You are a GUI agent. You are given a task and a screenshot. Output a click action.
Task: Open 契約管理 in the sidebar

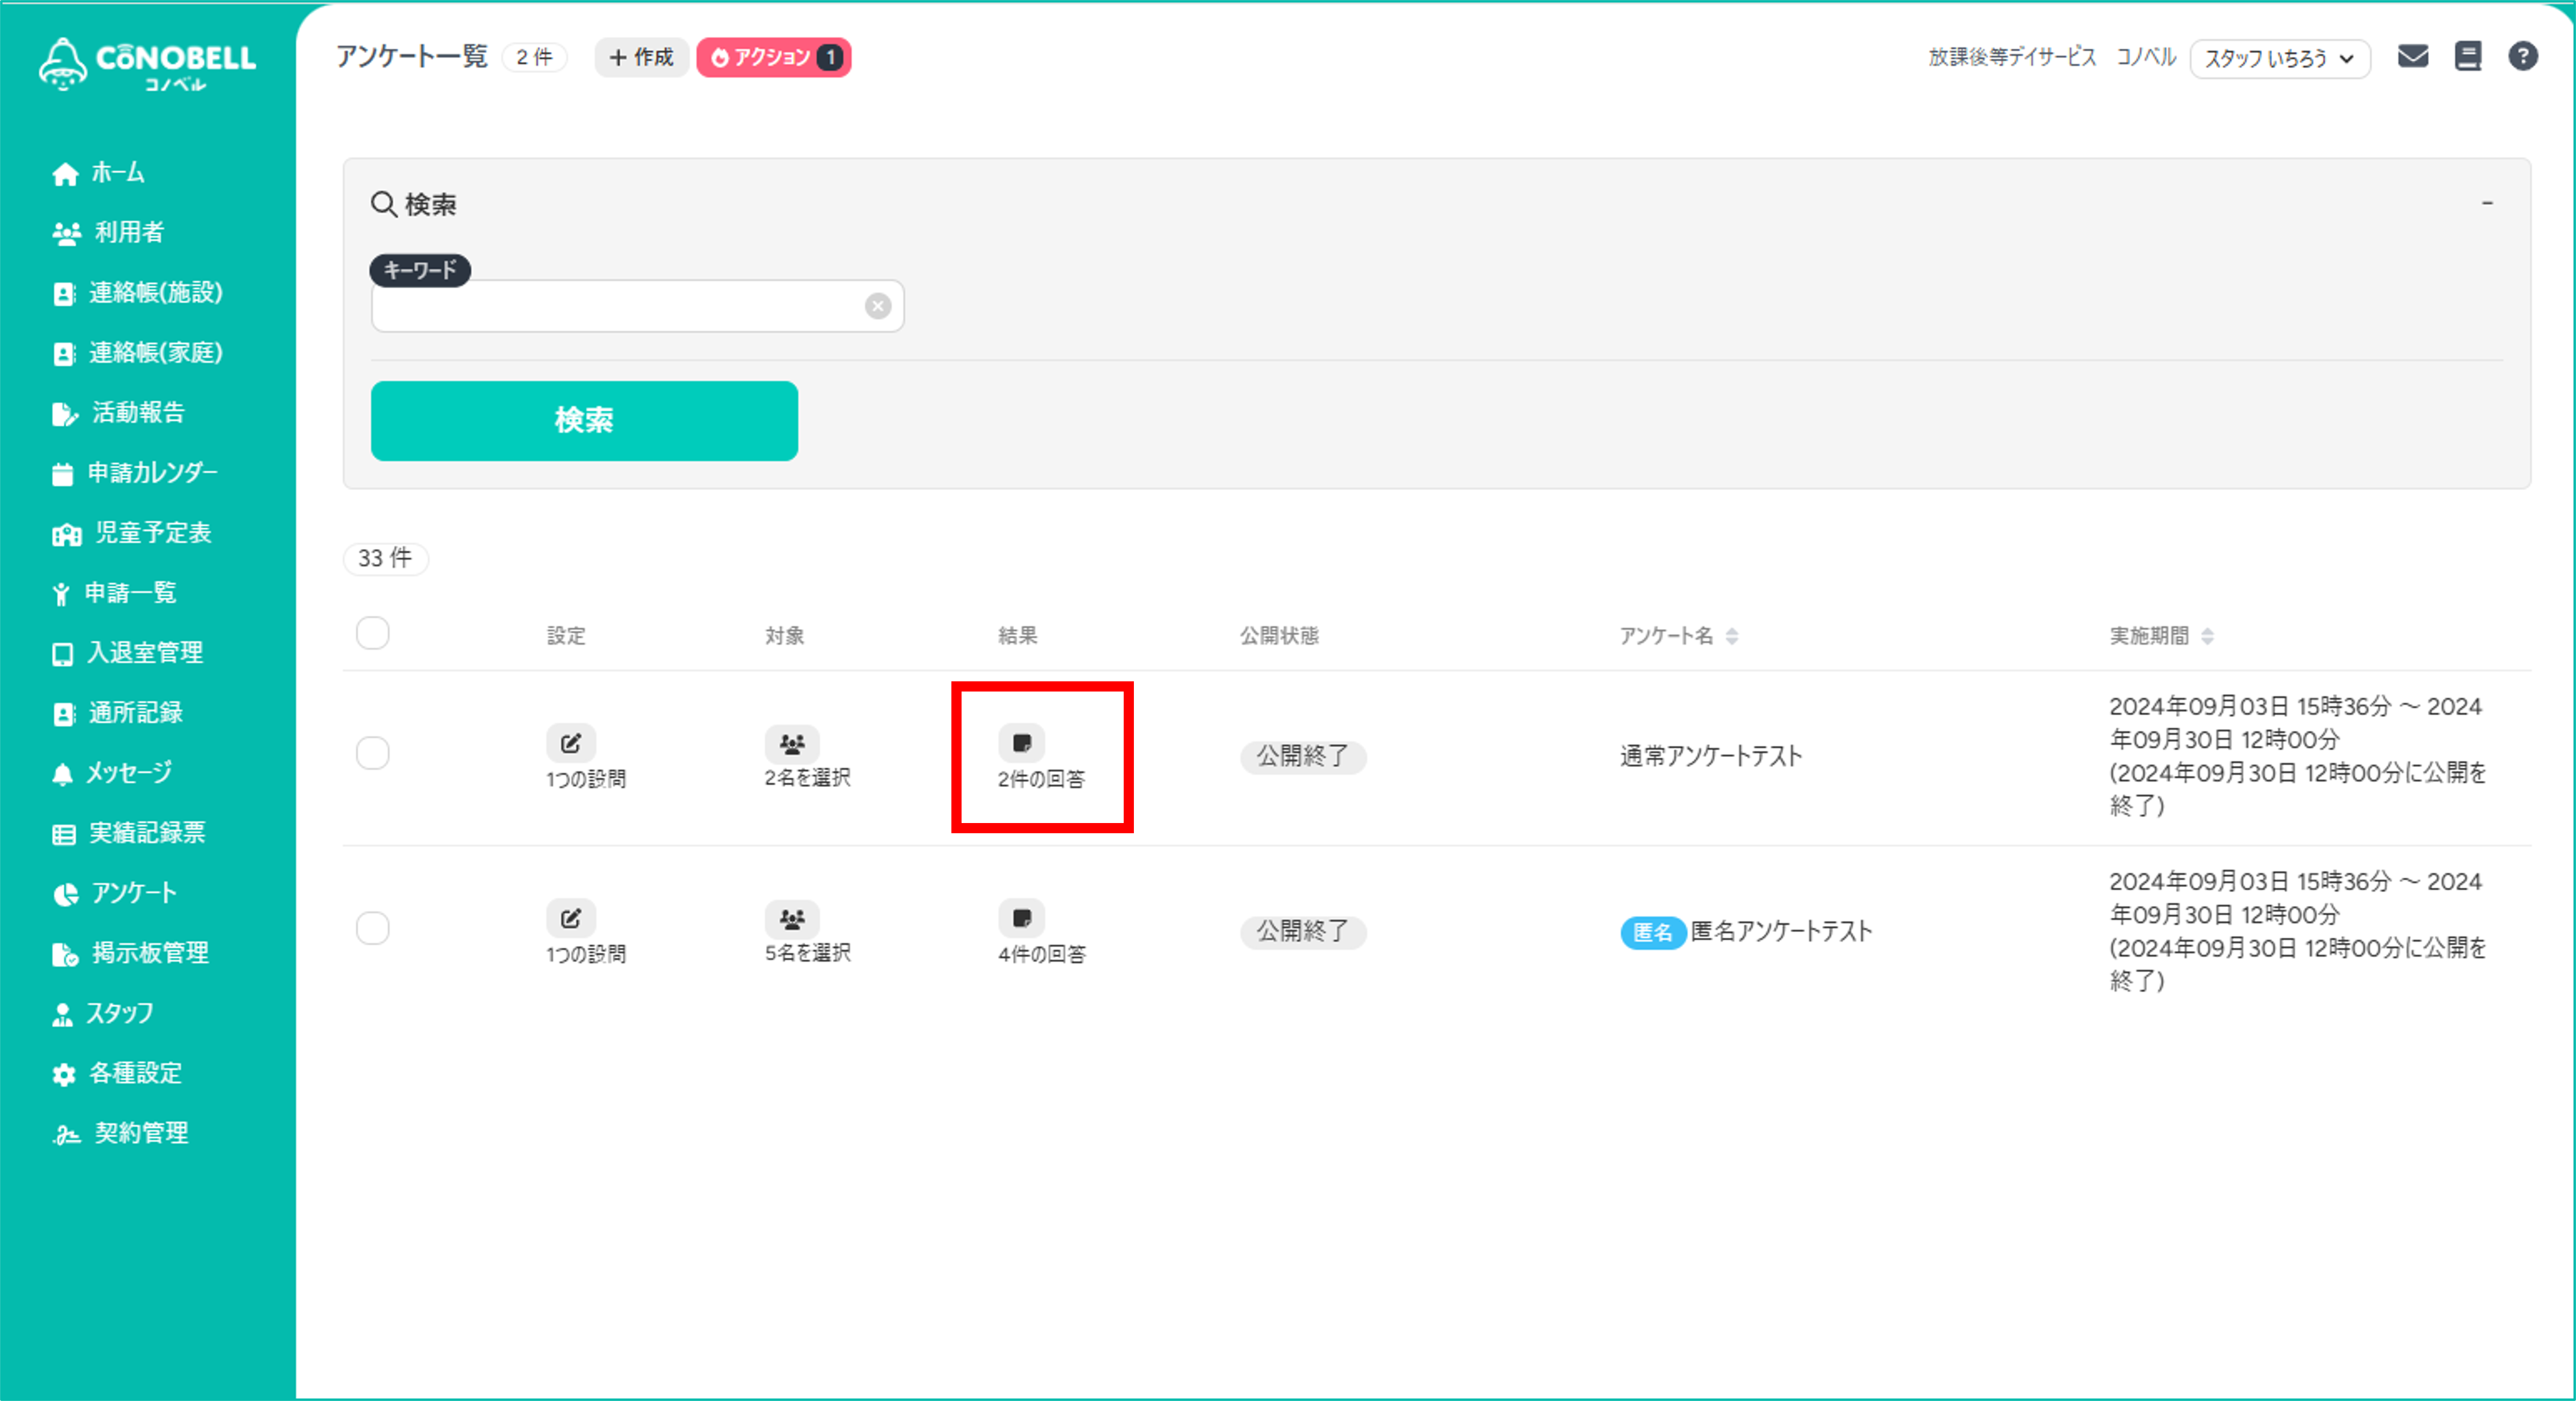pos(120,1133)
